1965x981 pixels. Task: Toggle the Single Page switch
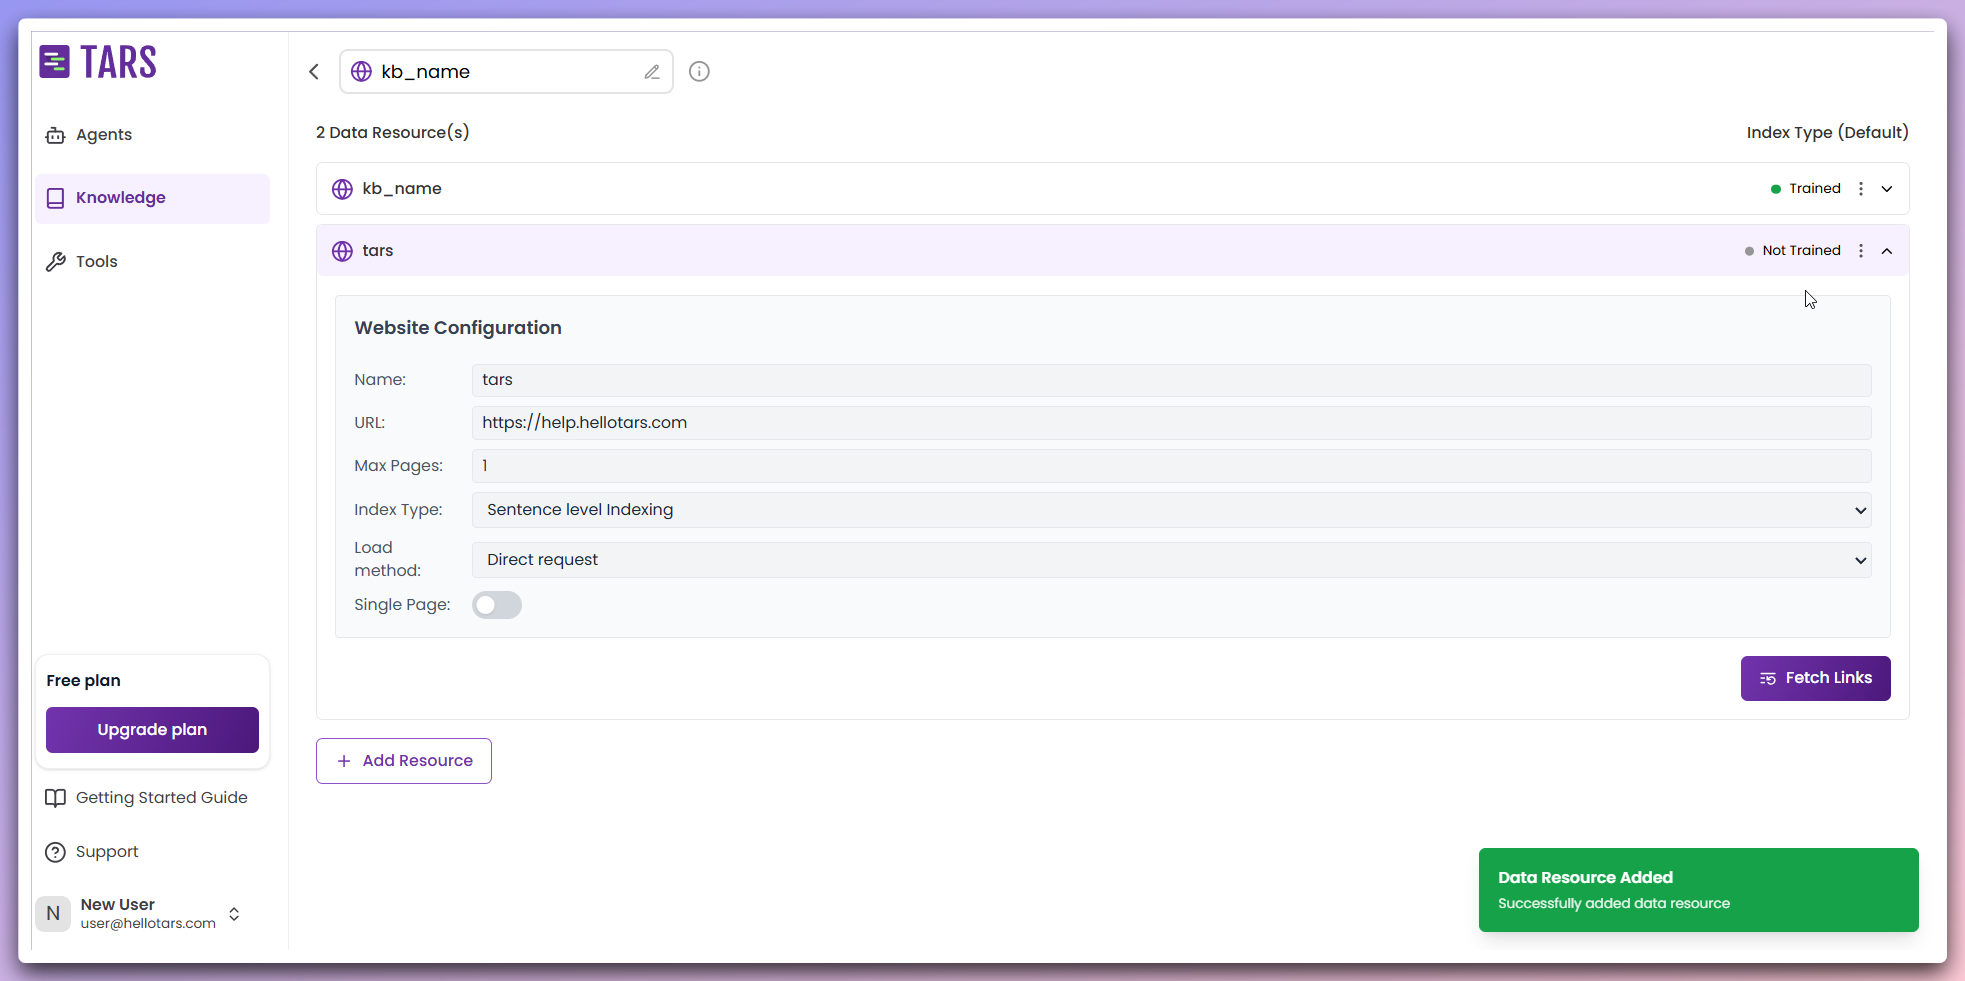coord(497,605)
